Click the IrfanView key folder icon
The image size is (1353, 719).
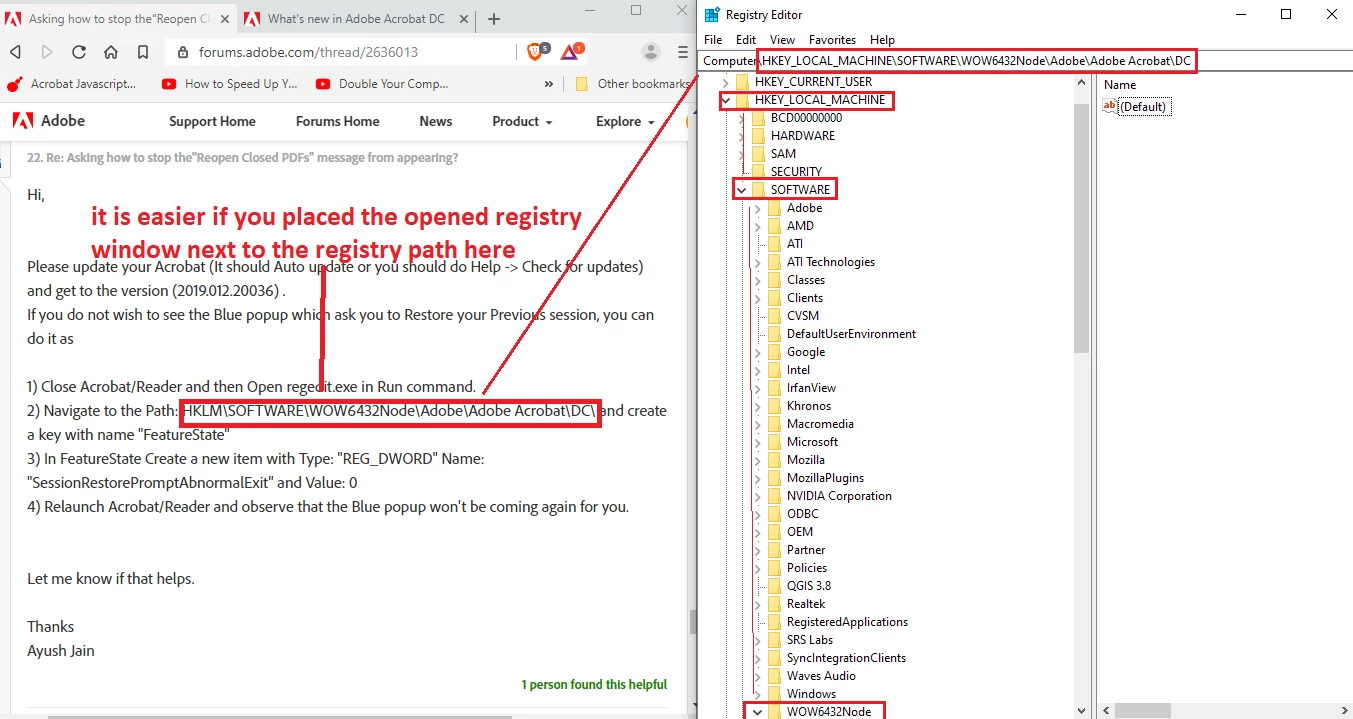774,388
